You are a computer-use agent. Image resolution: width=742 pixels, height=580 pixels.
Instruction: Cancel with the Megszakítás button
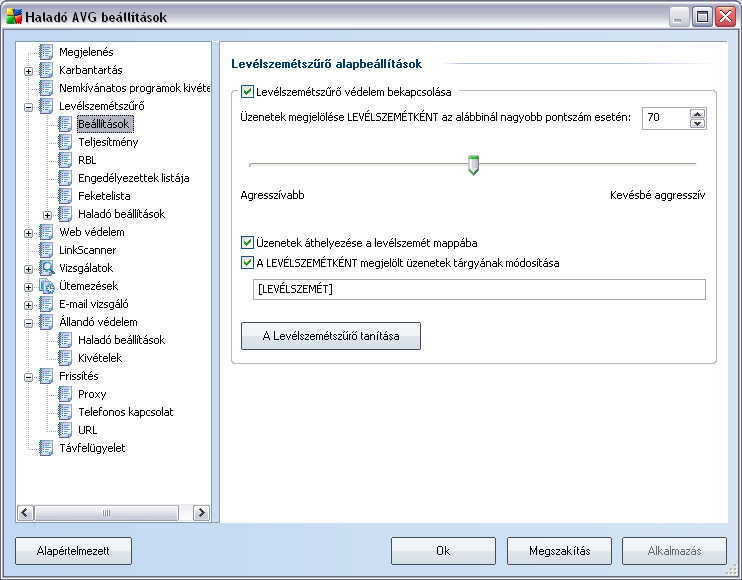(559, 551)
